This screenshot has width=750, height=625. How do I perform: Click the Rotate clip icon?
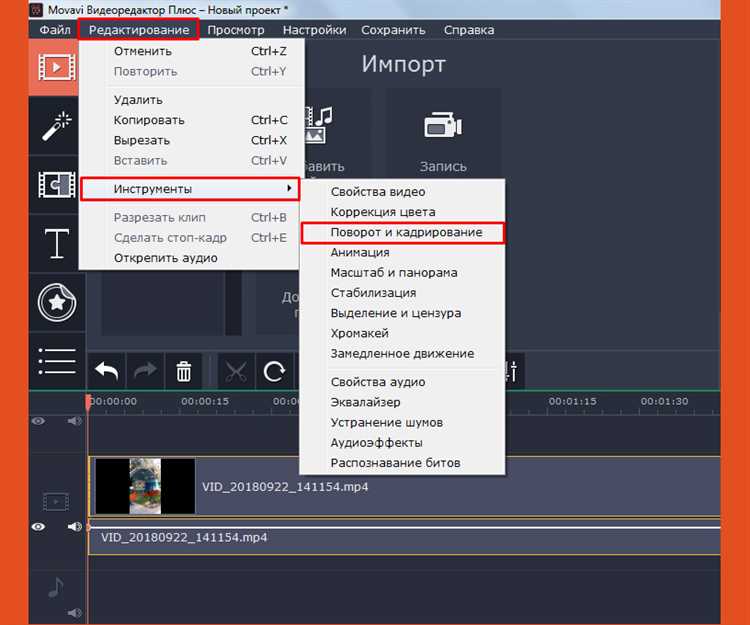(275, 371)
